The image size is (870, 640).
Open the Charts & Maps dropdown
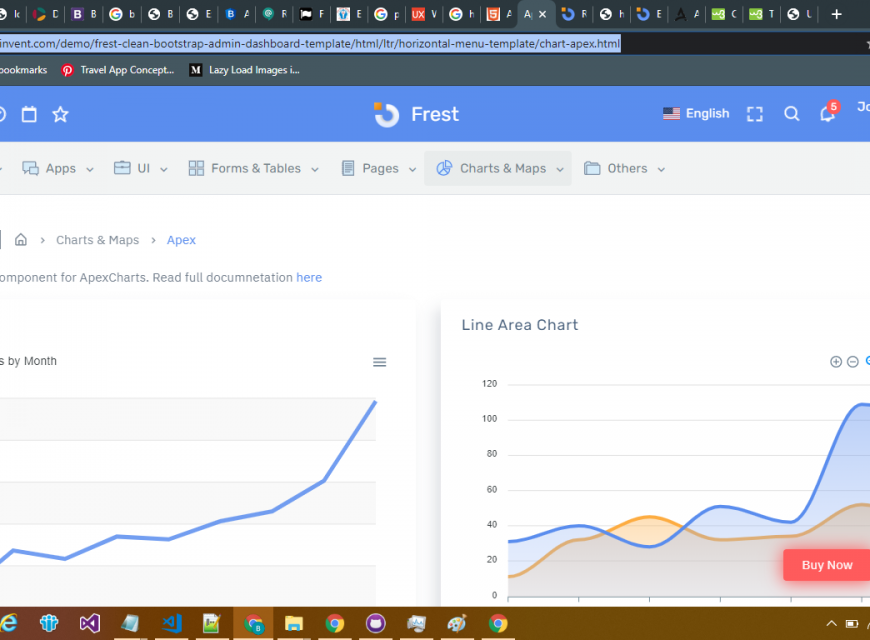(500, 169)
